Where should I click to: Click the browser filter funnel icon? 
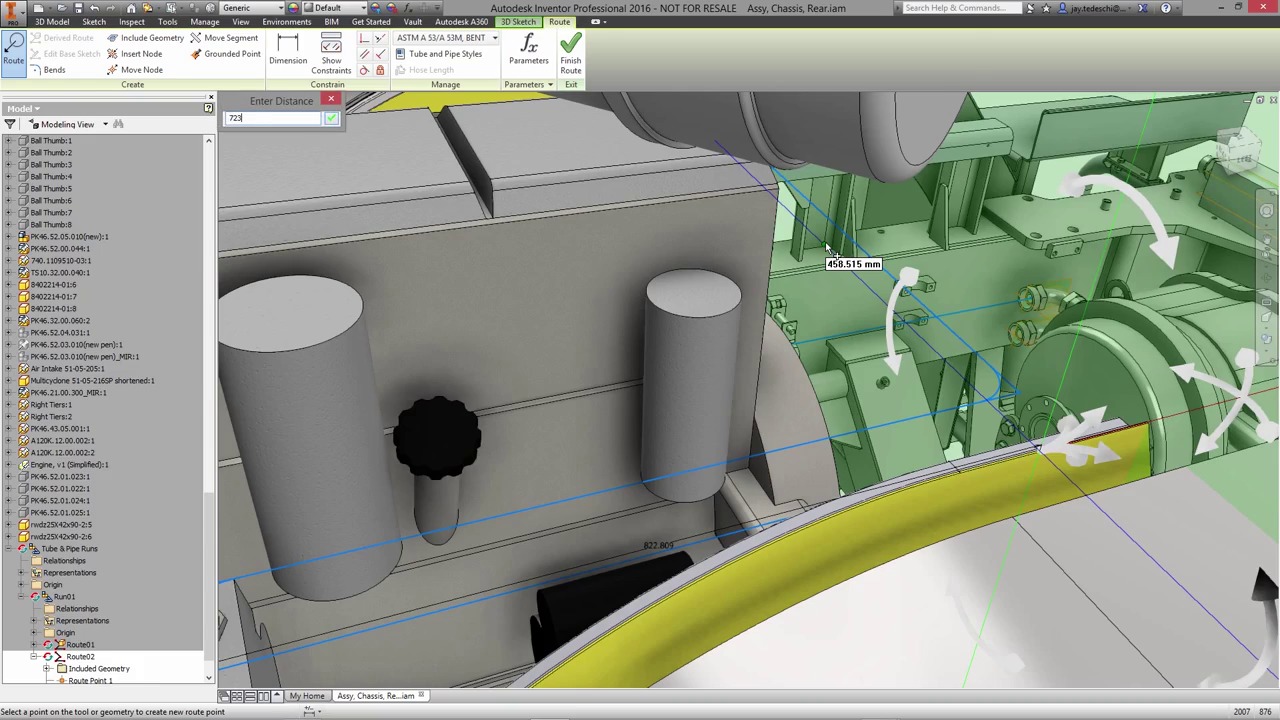click(10, 124)
